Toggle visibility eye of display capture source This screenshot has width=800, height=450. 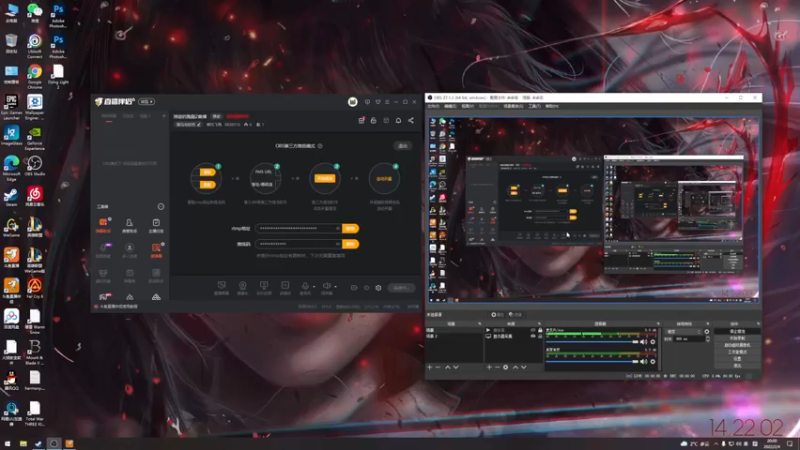coord(533,336)
